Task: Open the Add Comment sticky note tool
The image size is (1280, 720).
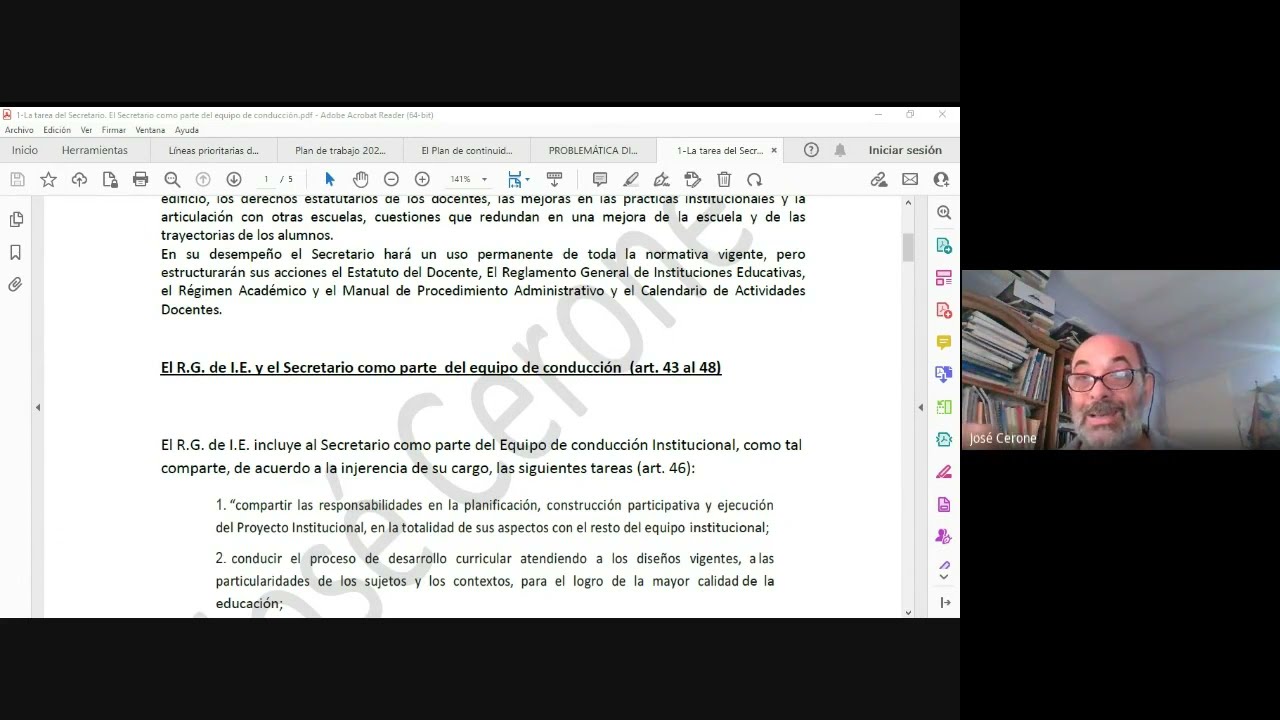Action: pyautogui.click(x=598, y=179)
